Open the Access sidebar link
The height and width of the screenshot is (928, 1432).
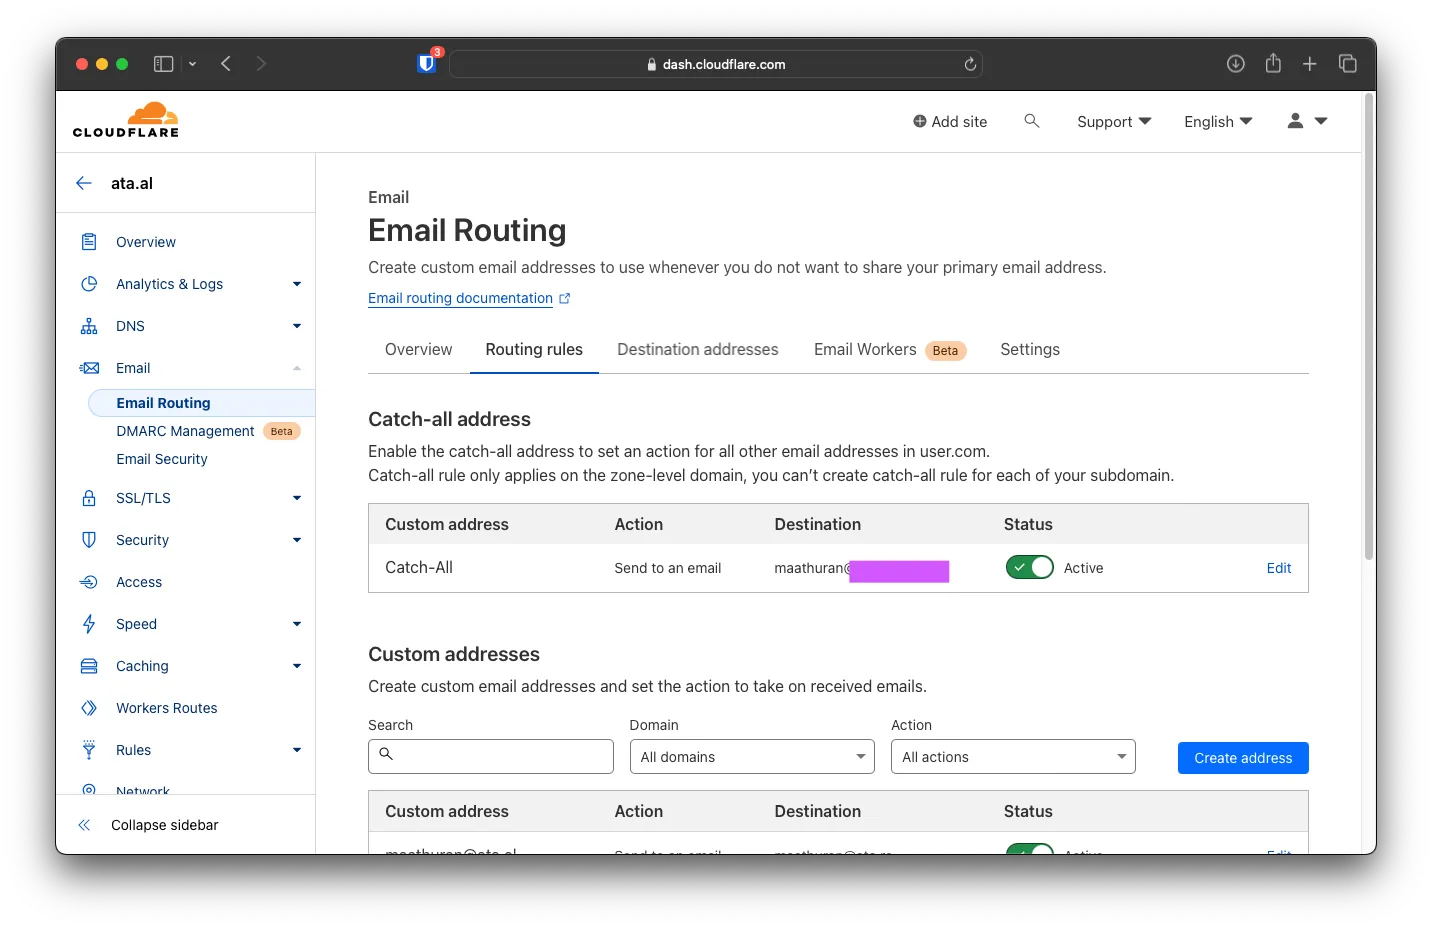click(x=139, y=582)
